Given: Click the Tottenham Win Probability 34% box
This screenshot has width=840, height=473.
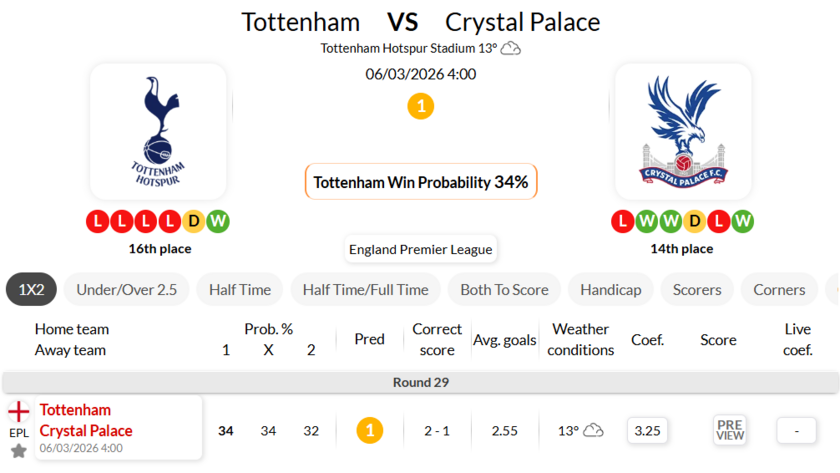Looking at the screenshot, I should 421,182.
